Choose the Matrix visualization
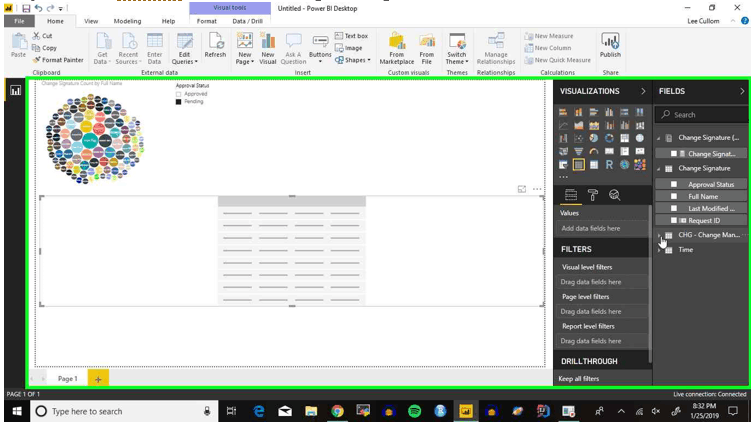This screenshot has height=422, width=753. coord(594,165)
